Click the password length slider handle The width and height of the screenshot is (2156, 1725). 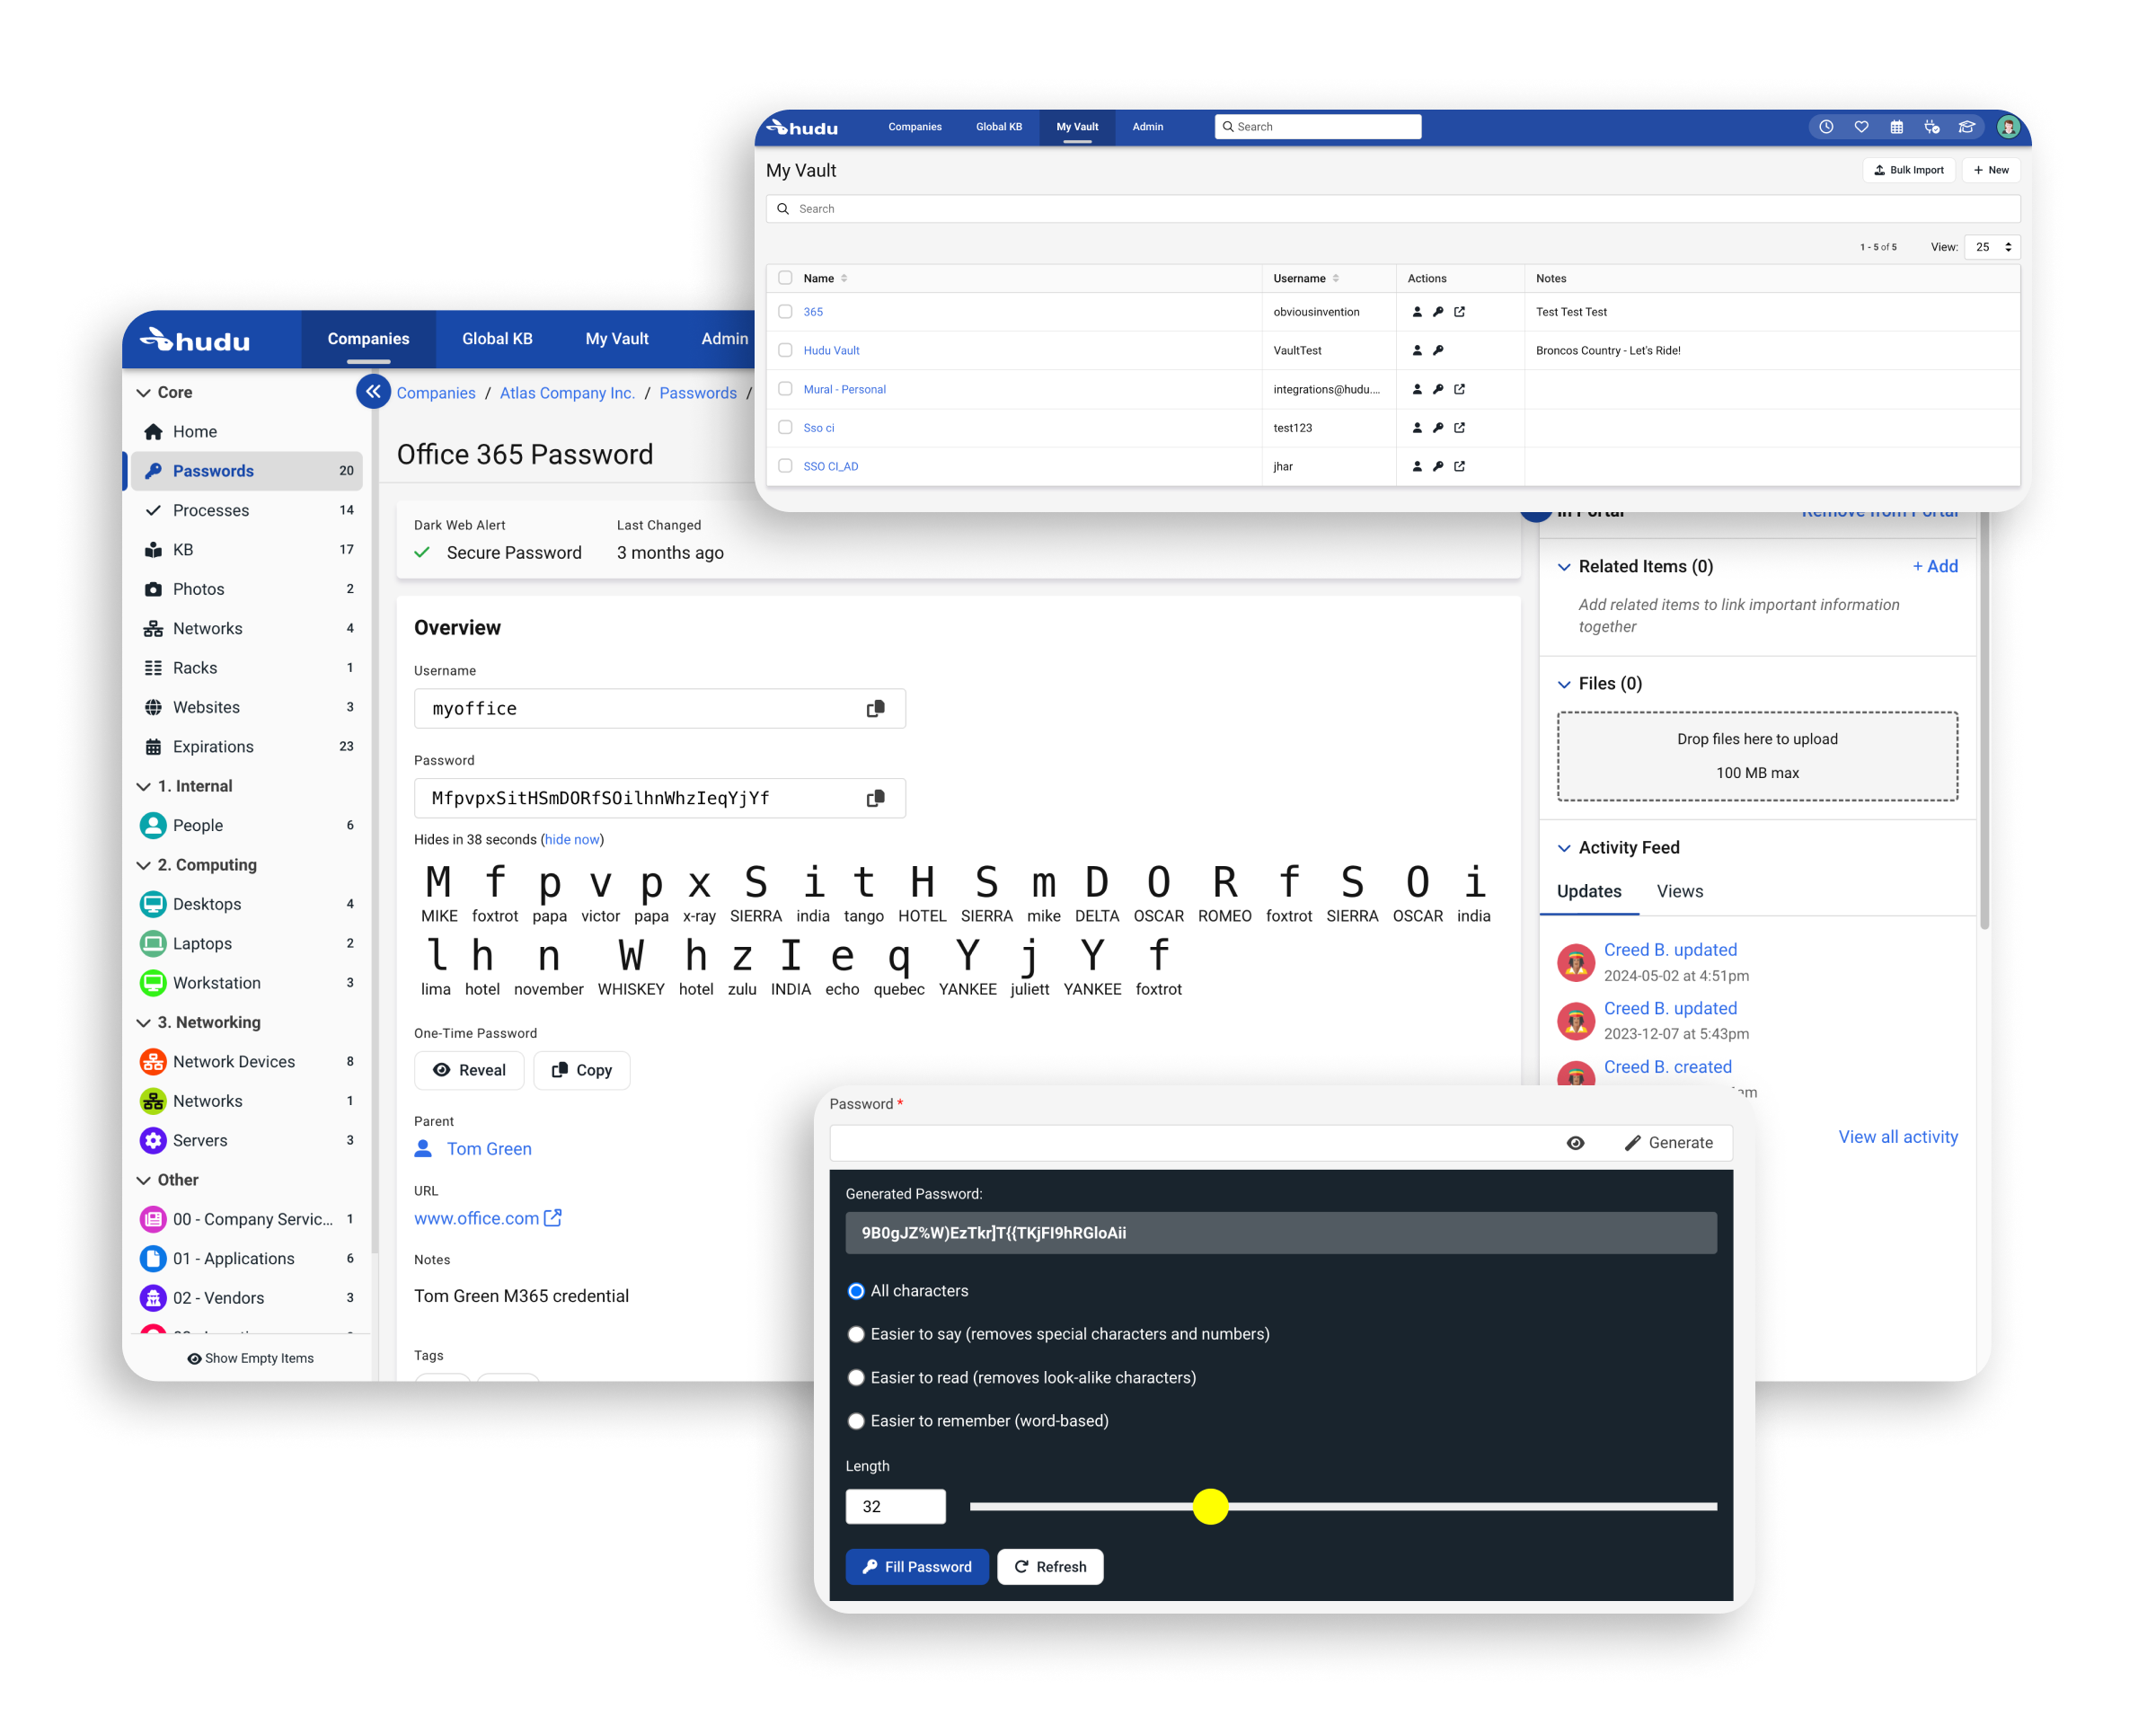(1210, 1506)
